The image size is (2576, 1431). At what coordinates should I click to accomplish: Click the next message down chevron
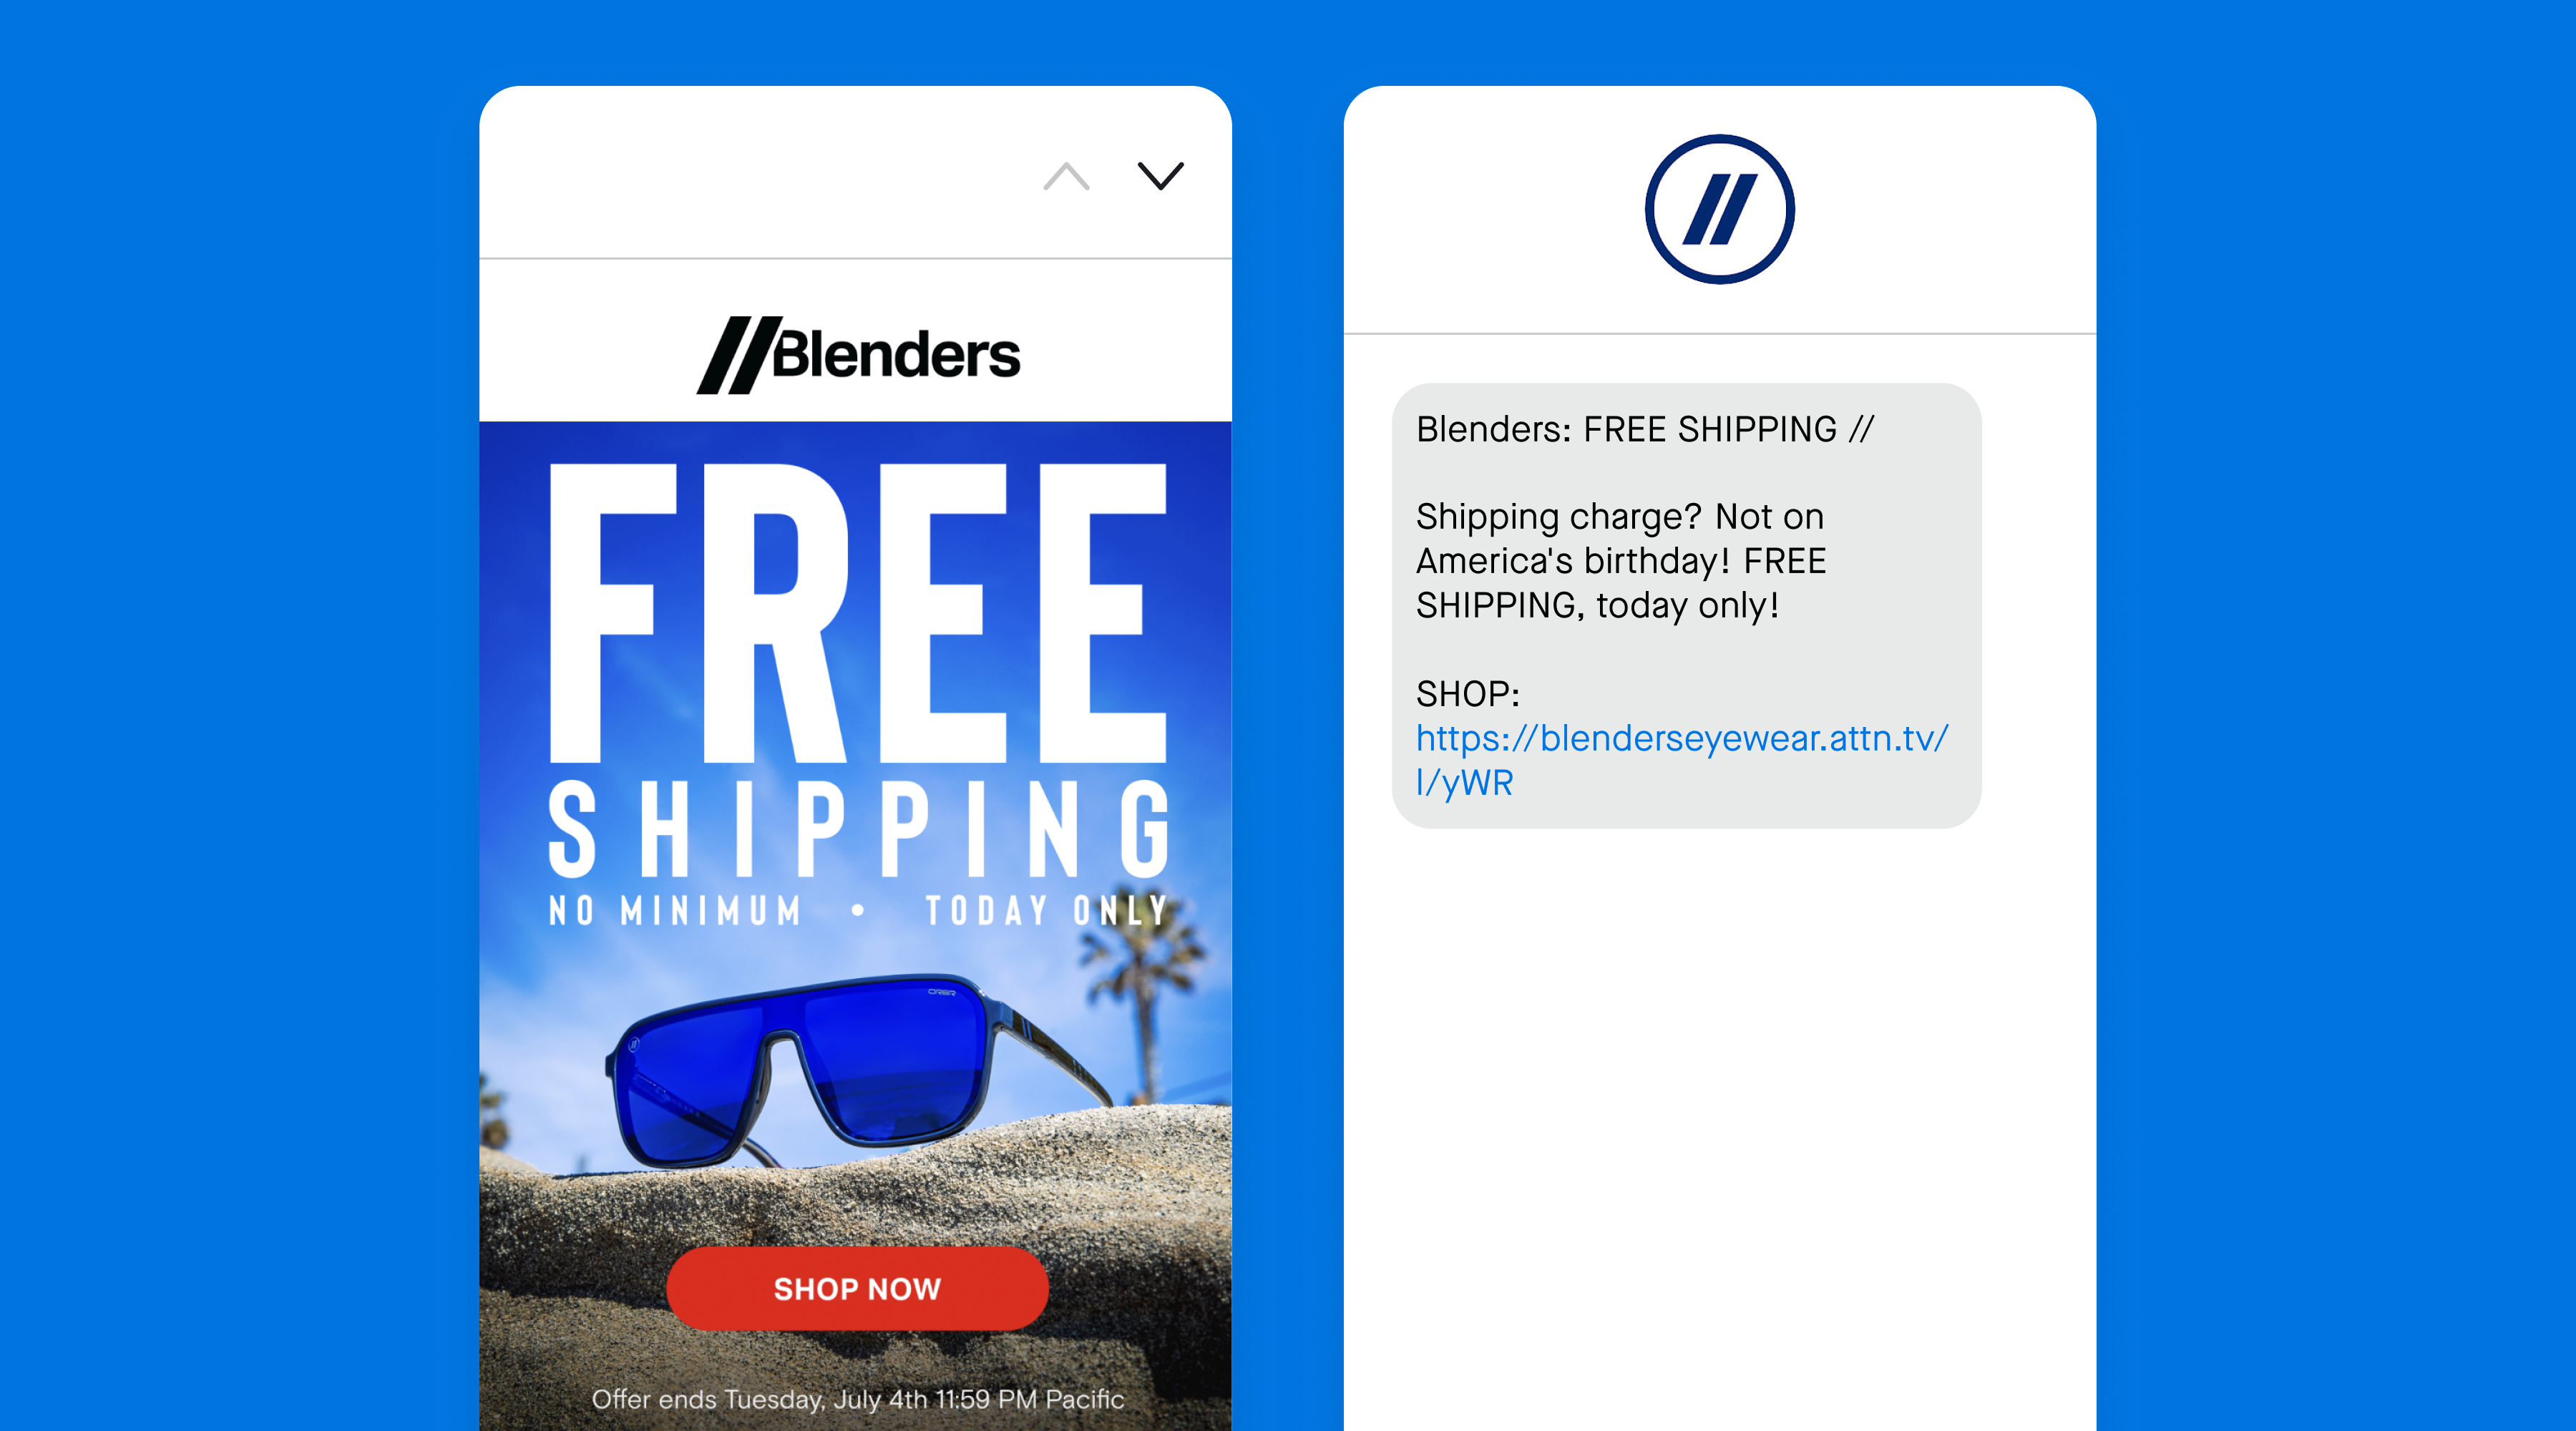[1160, 176]
